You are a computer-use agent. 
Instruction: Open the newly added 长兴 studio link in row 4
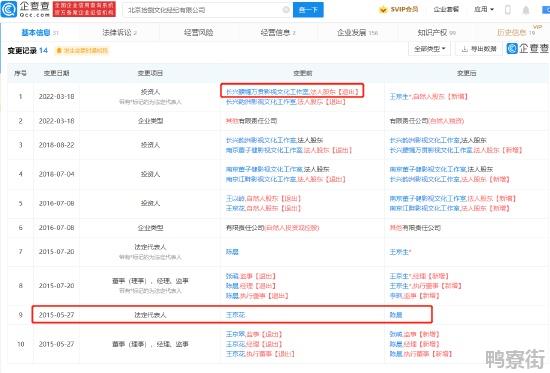(x=425, y=179)
